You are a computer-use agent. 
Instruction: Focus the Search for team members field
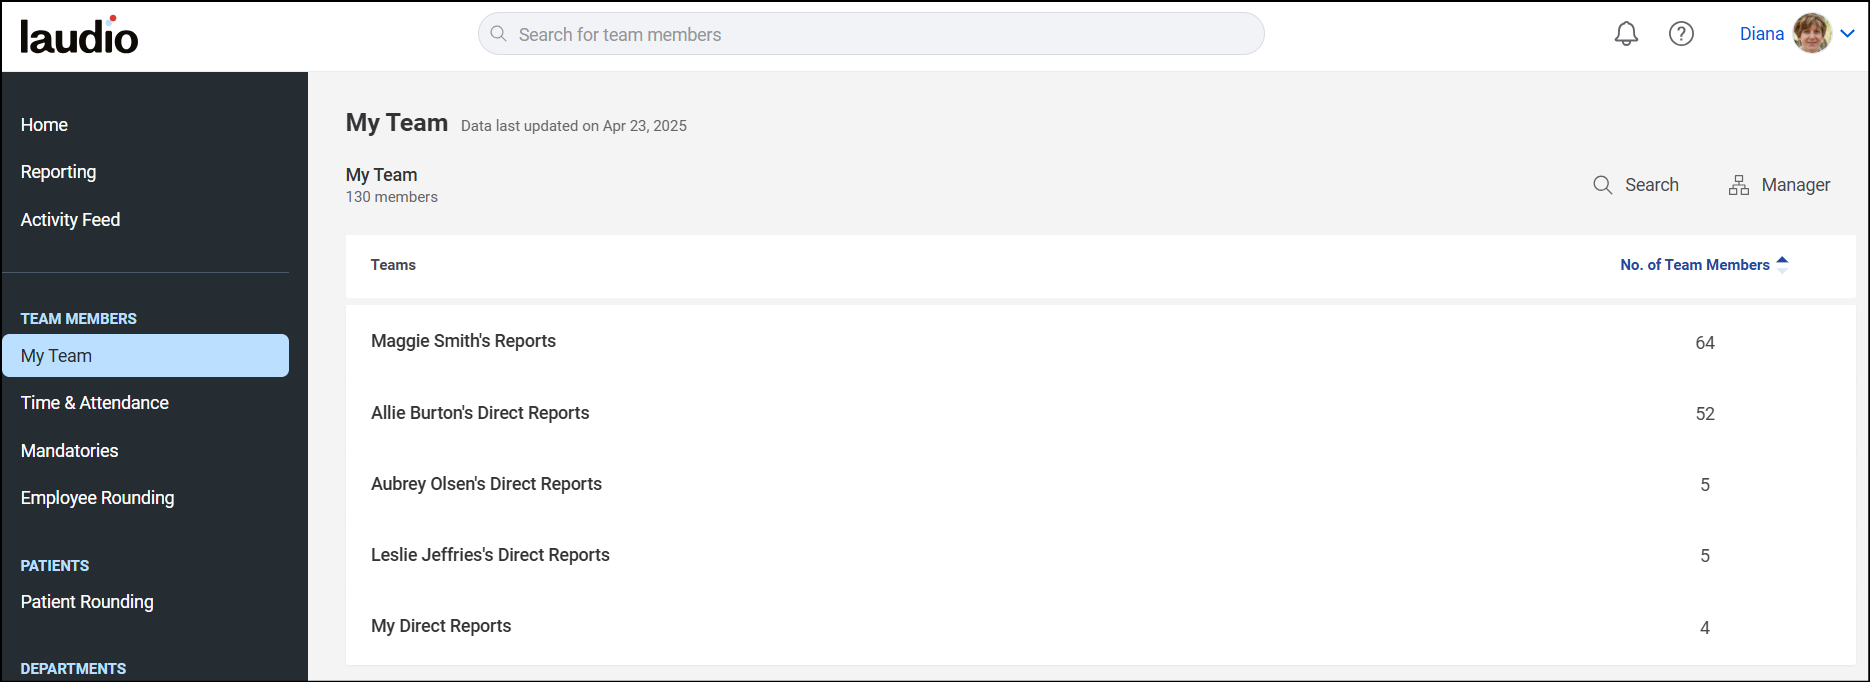(871, 34)
